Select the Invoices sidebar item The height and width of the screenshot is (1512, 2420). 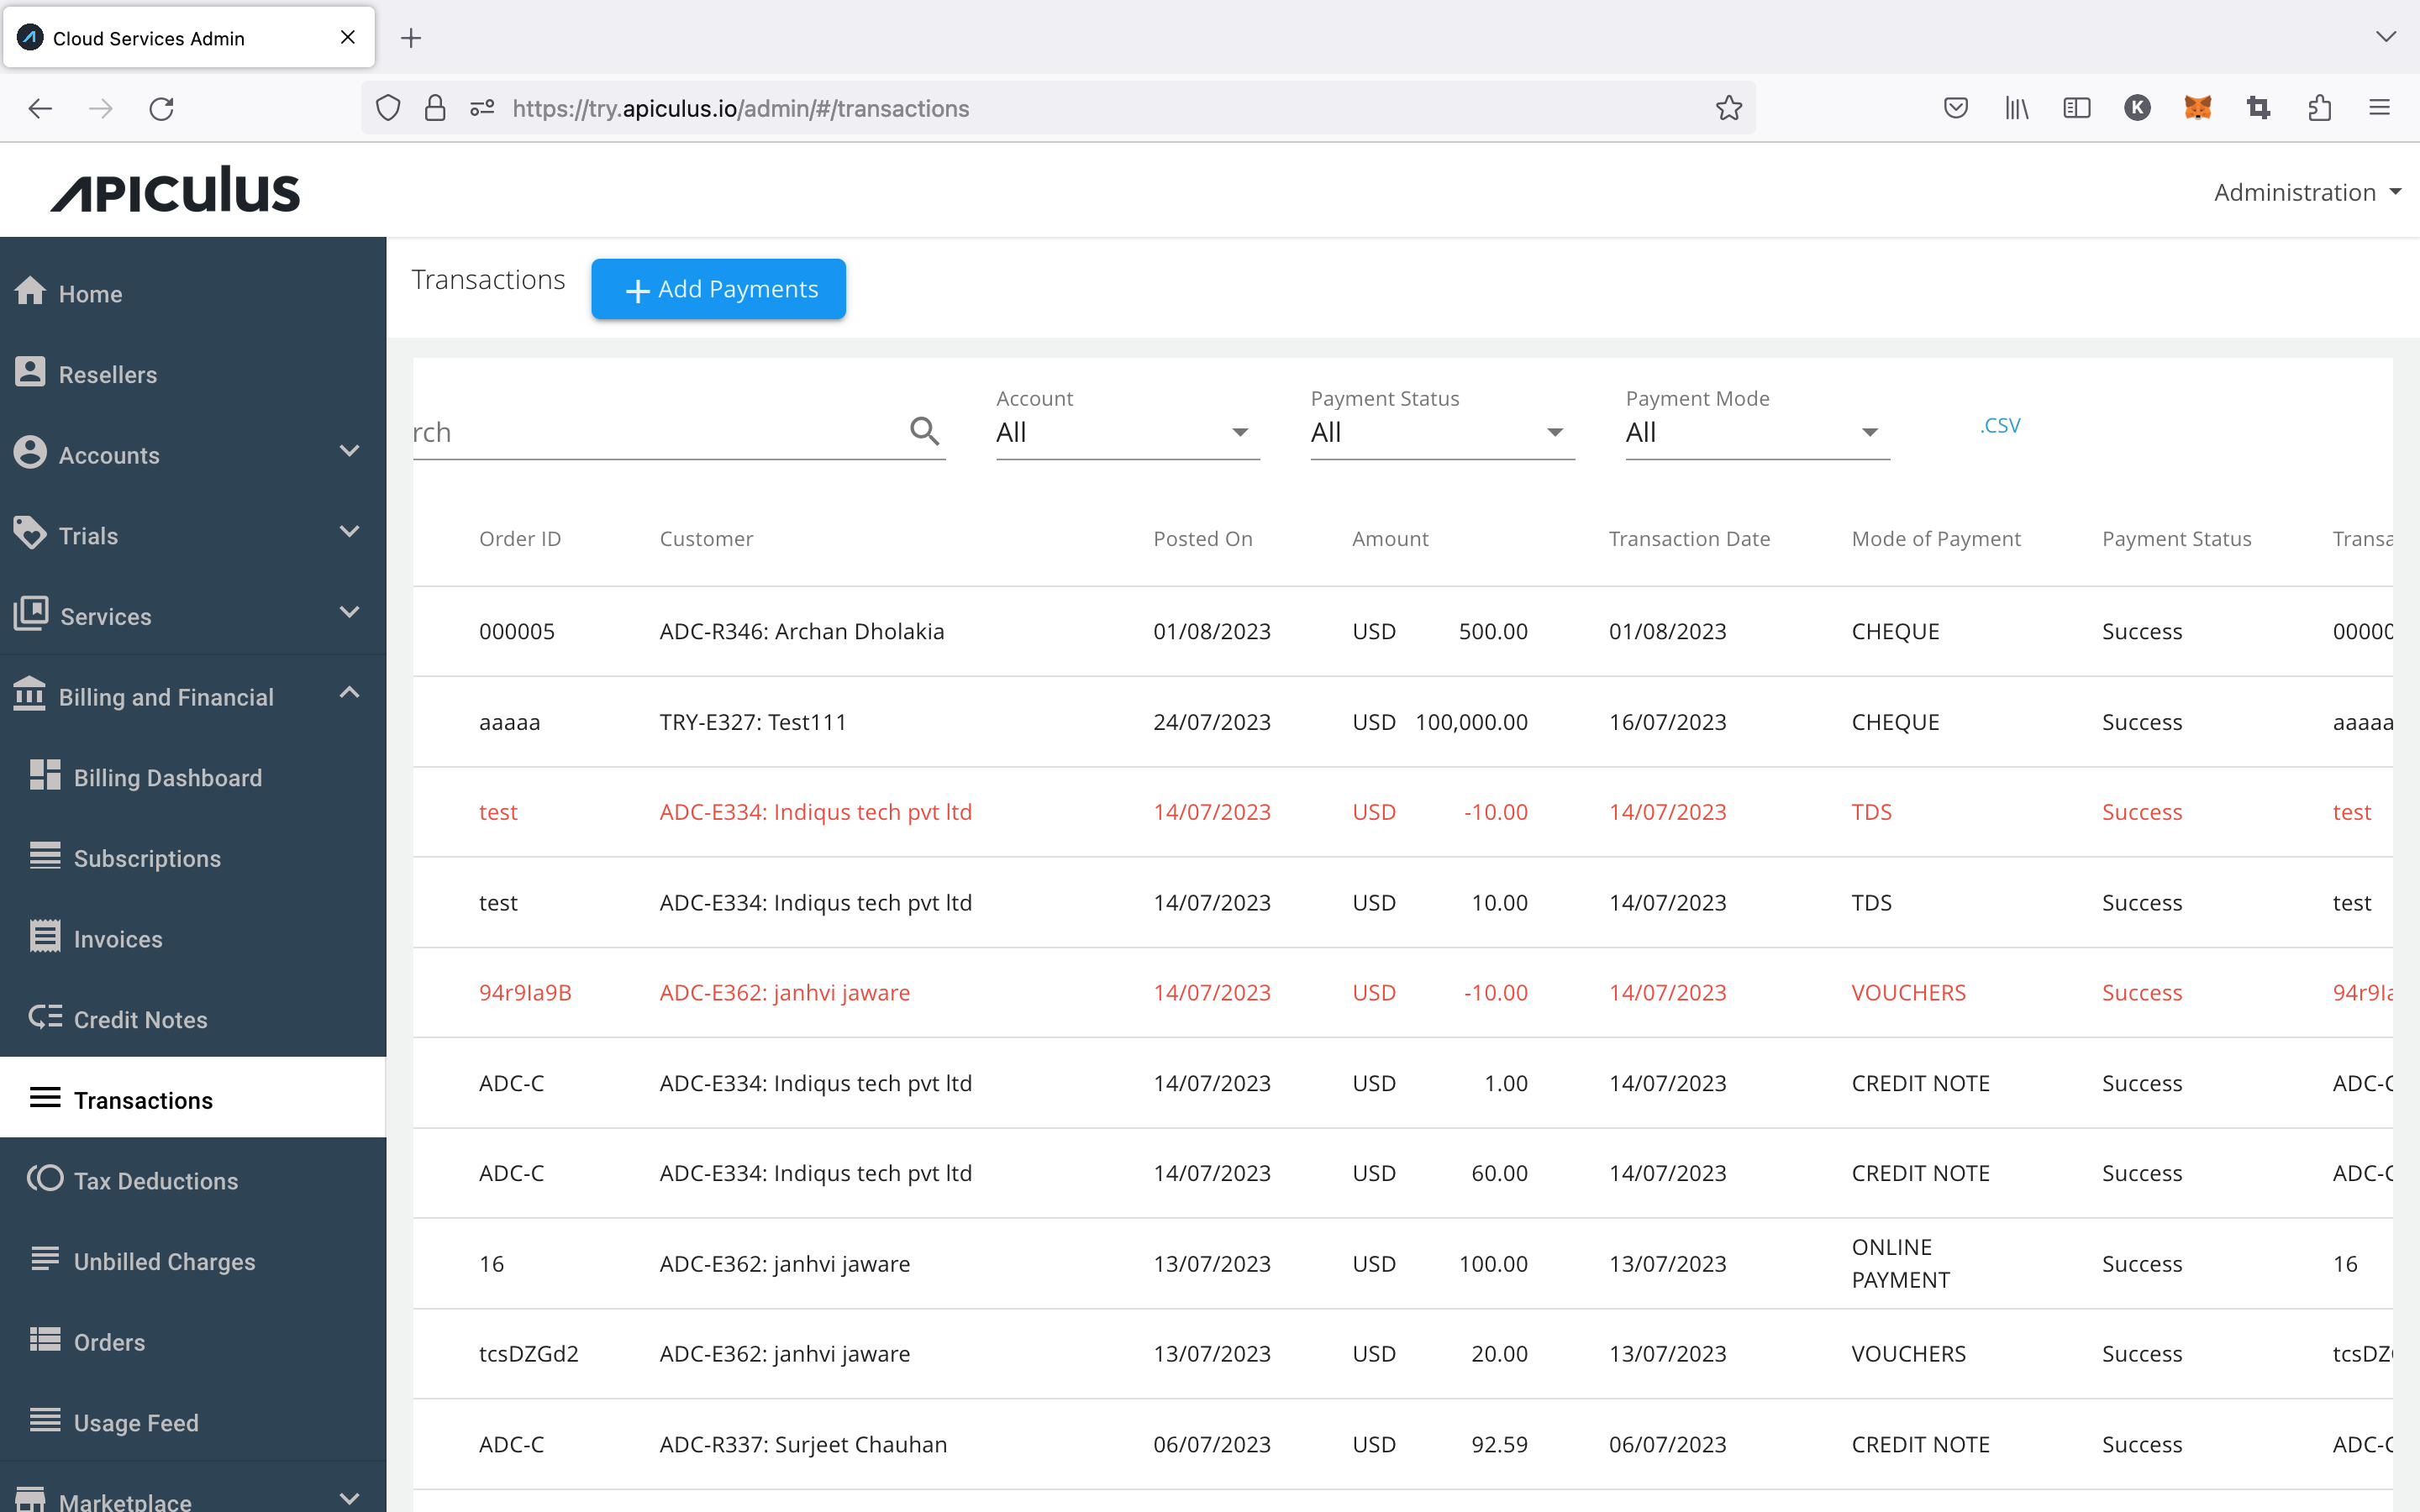117,938
